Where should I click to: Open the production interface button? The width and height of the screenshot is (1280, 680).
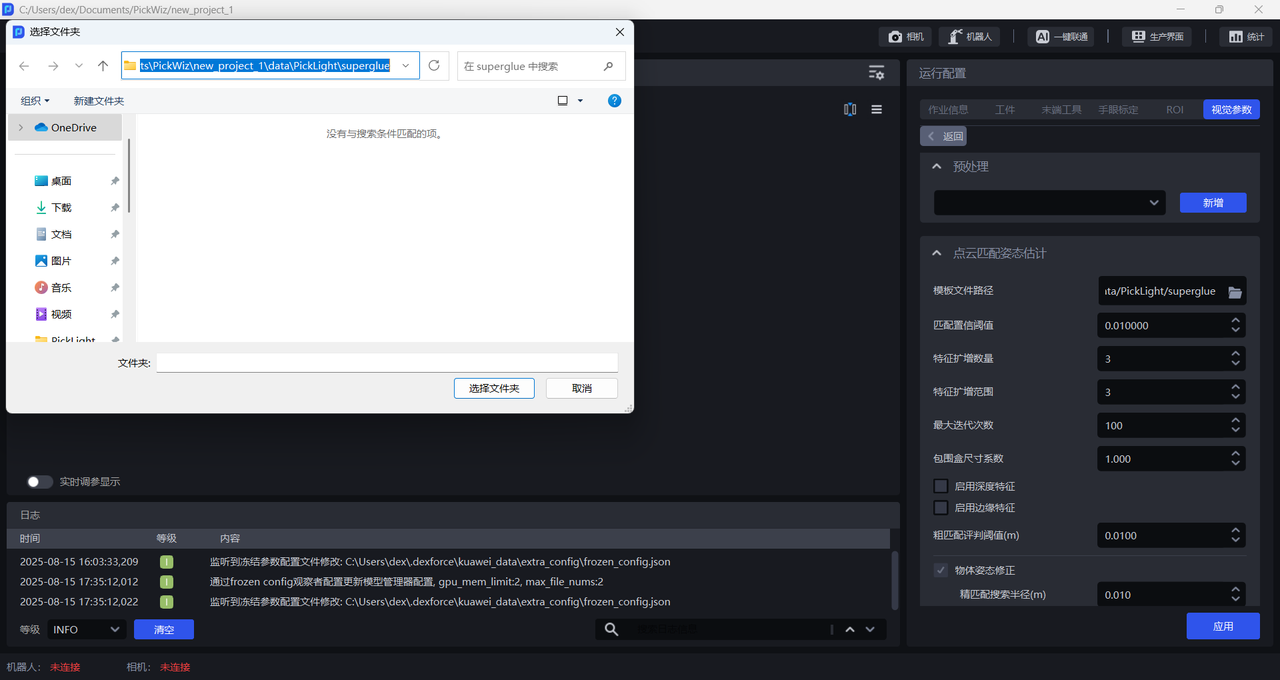(x=1157, y=36)
